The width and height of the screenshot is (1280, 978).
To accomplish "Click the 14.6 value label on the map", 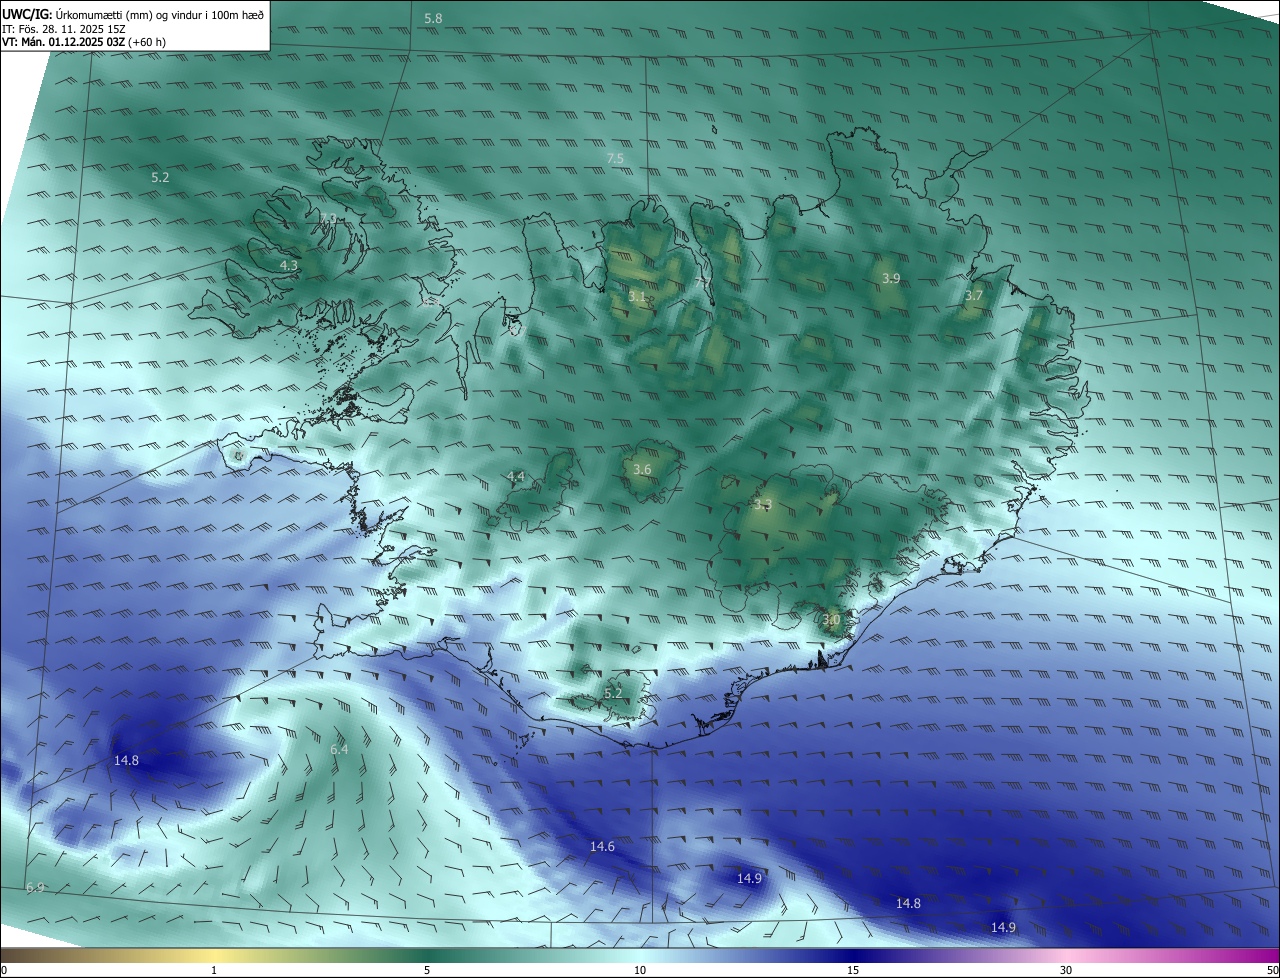I will pyautogui.click(x=602, y=847).
